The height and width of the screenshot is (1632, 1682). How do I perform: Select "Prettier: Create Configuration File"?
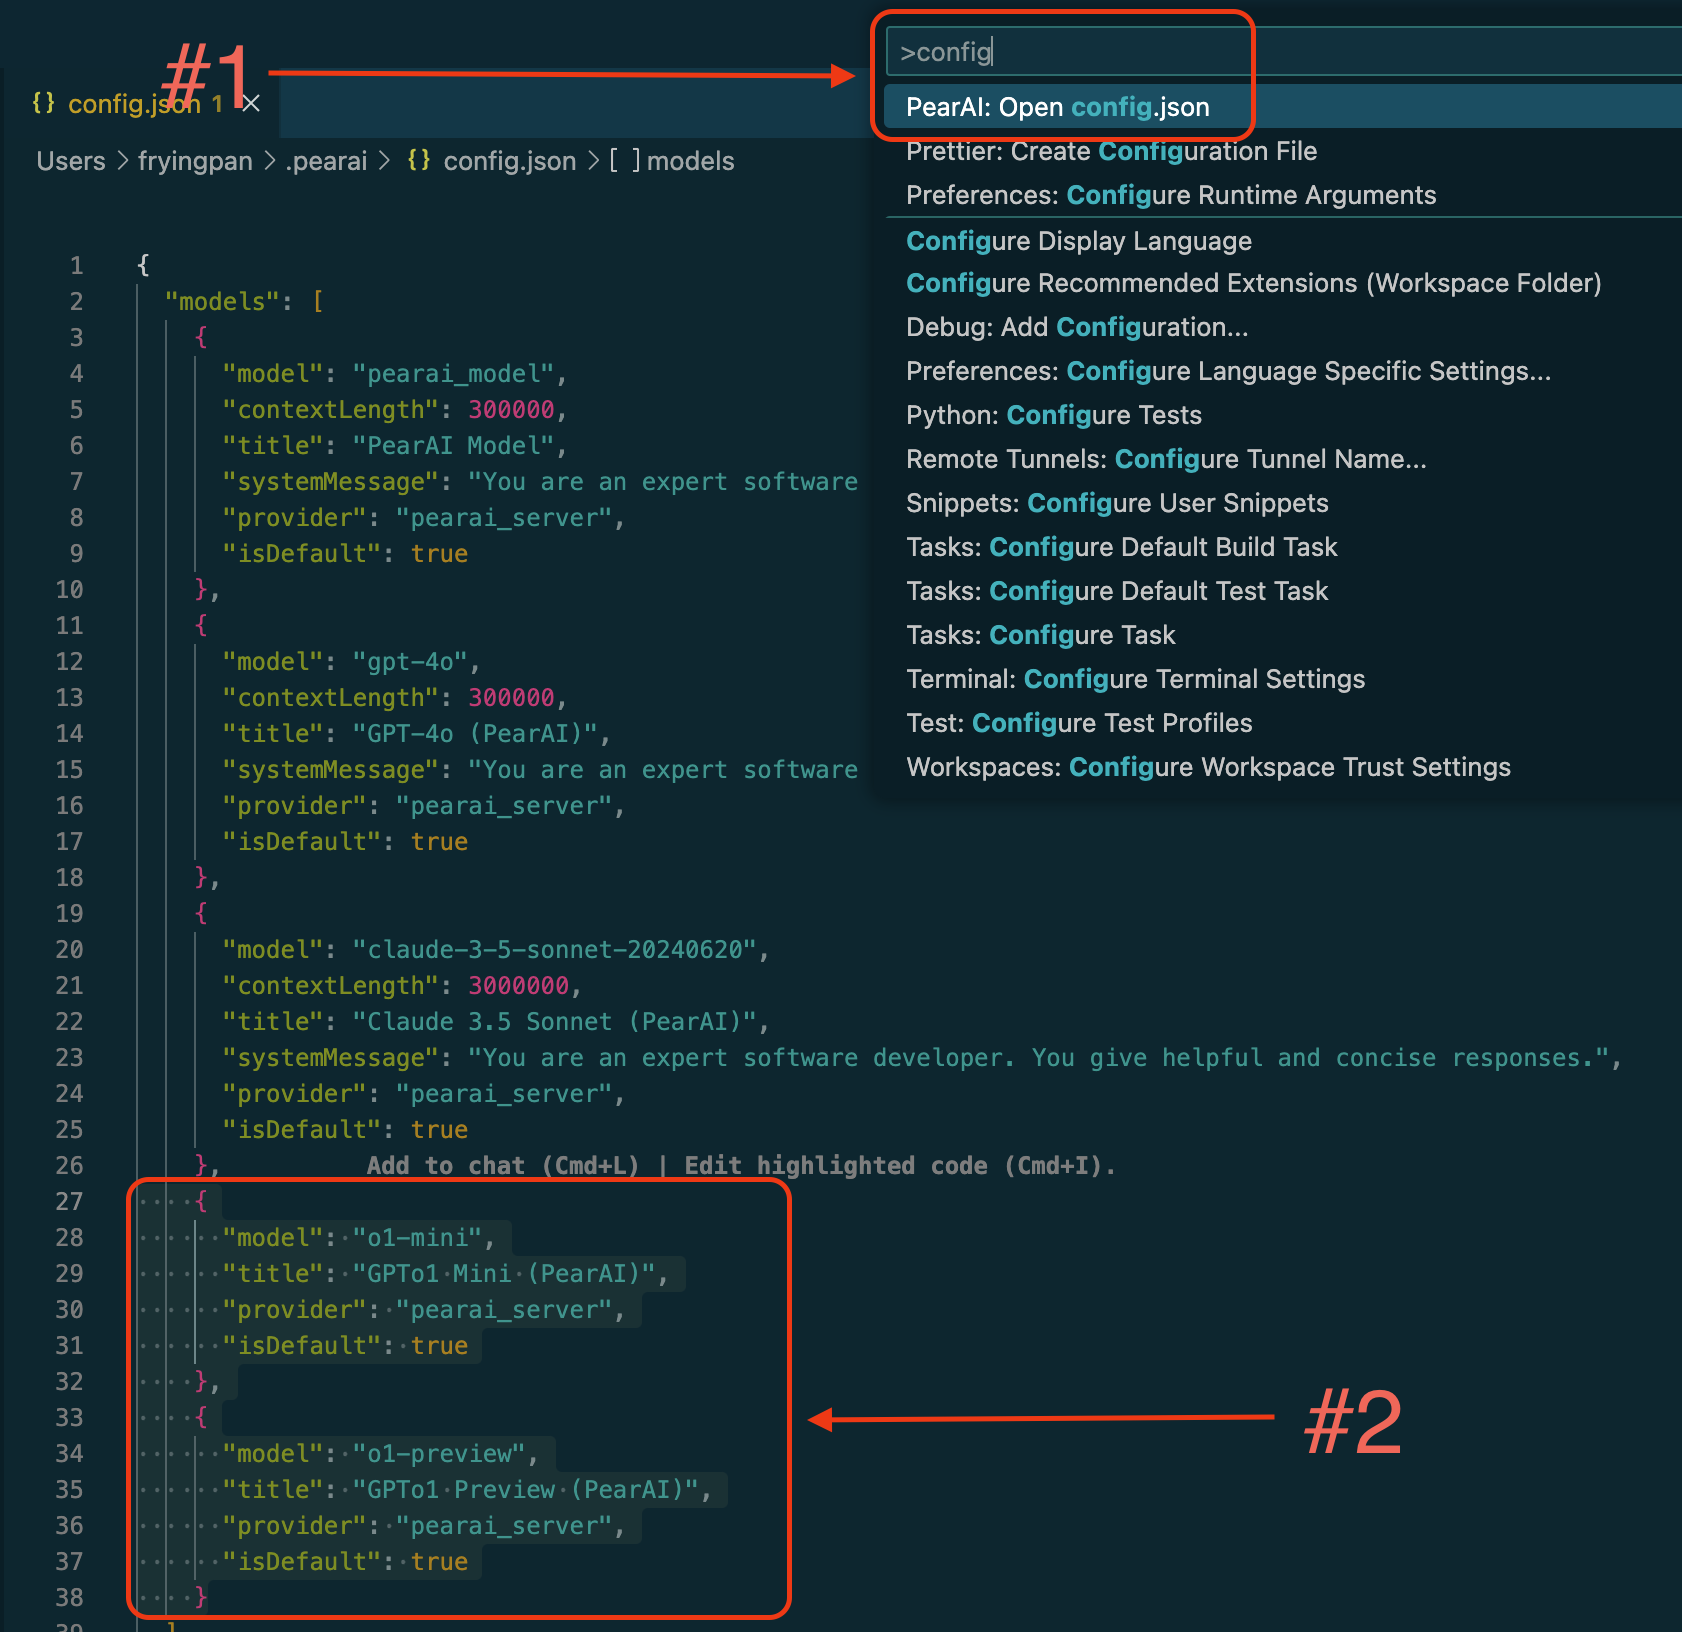(x=1111, y=151)
